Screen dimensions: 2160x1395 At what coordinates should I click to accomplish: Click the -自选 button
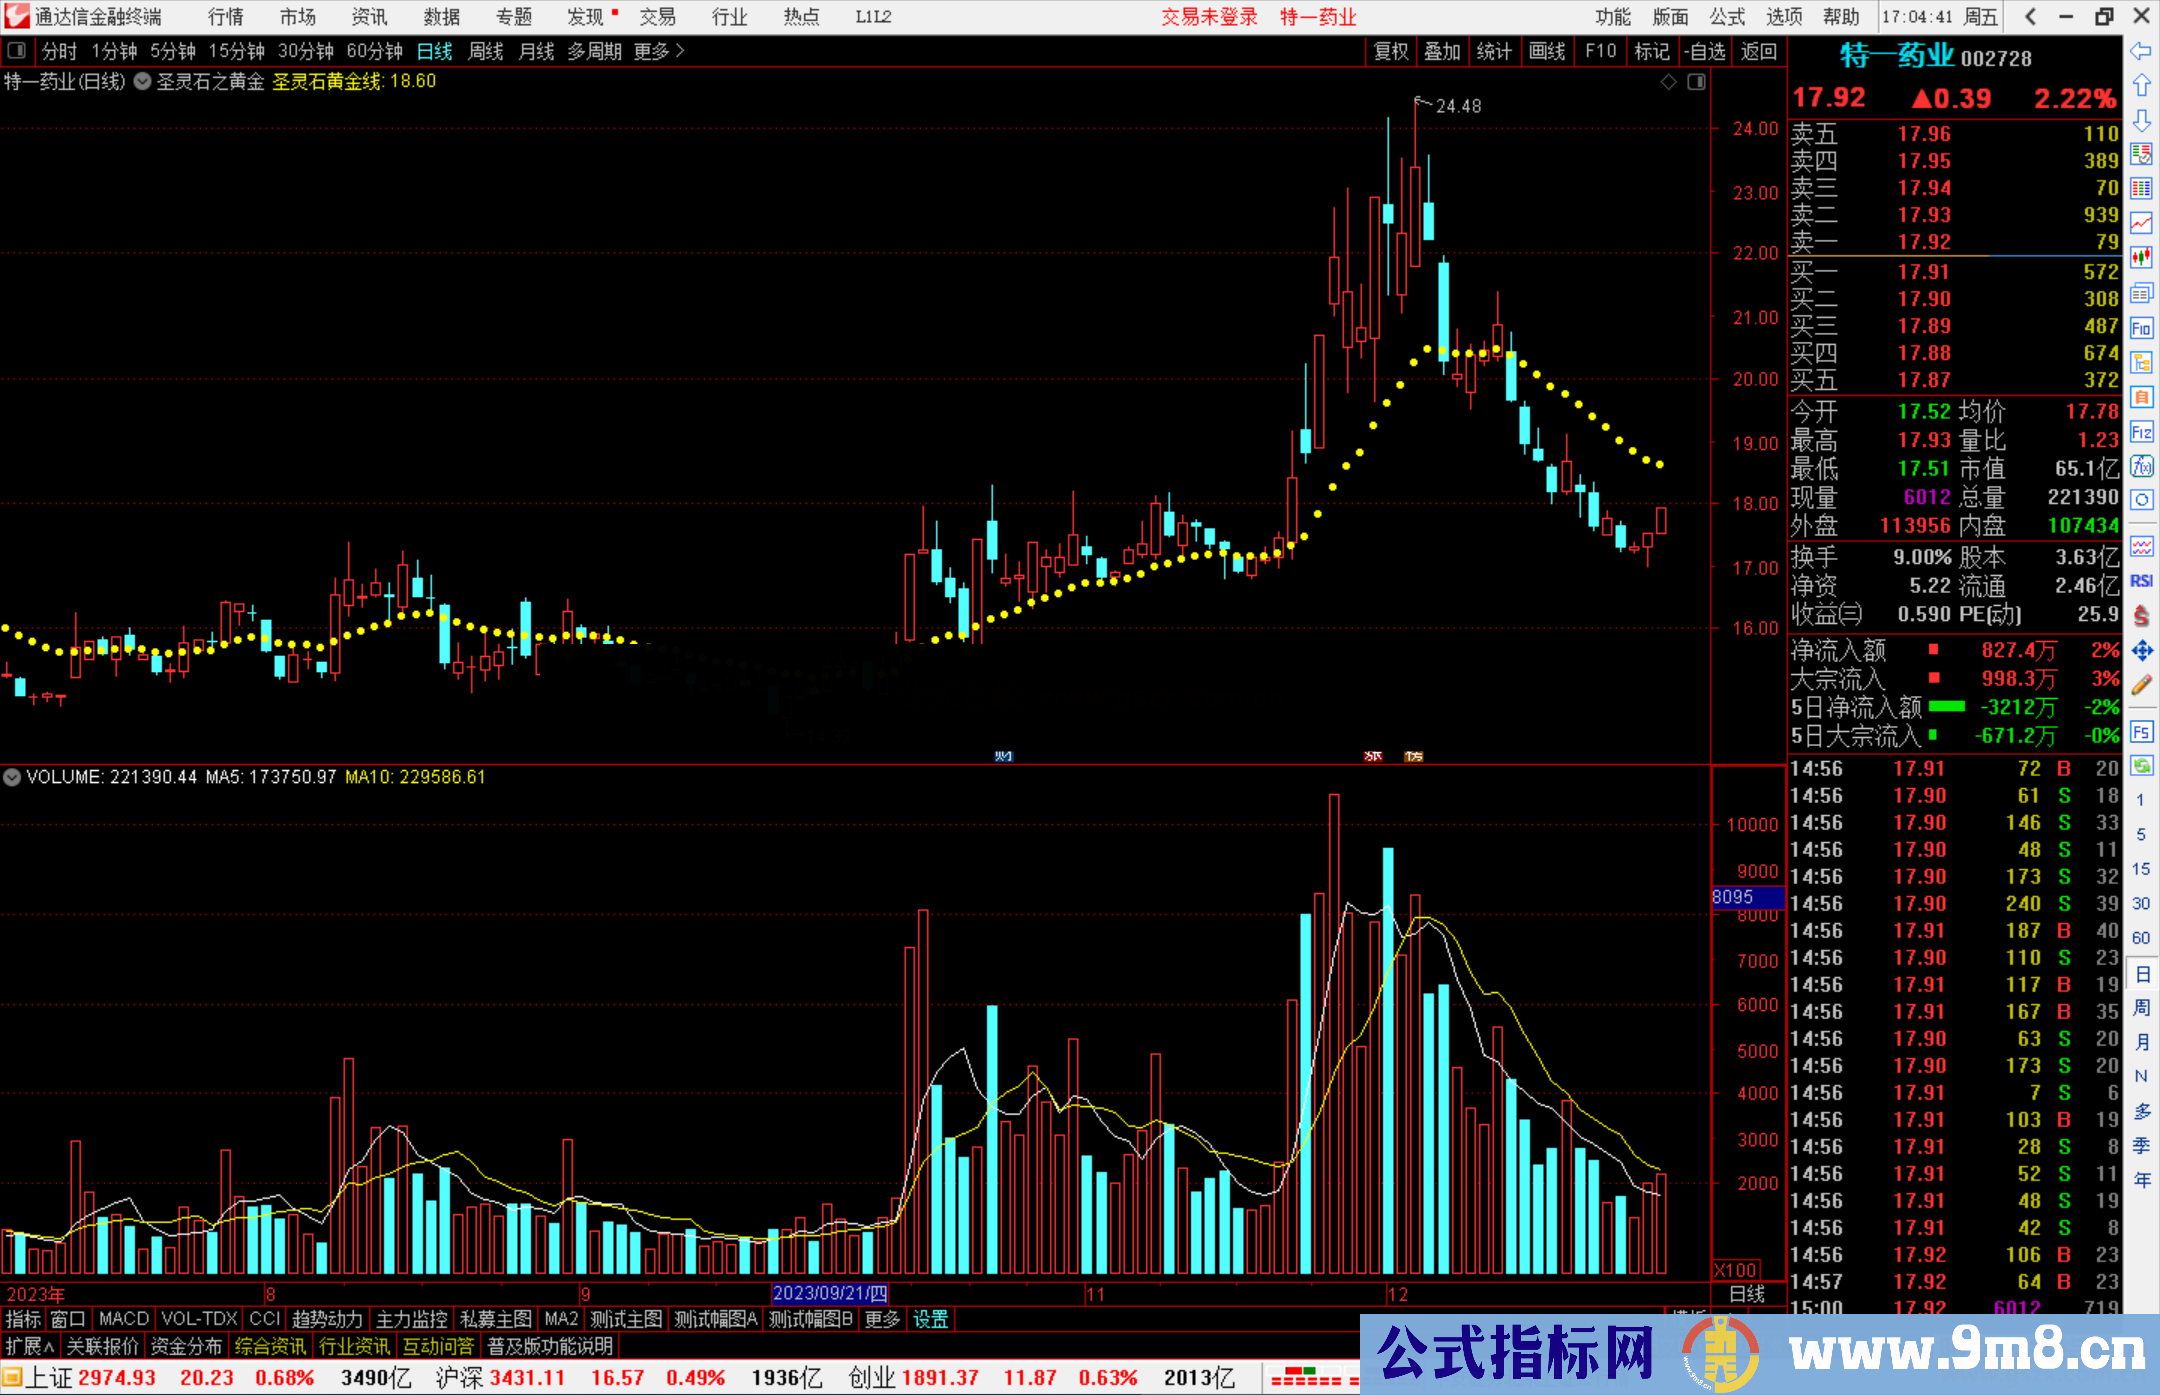coord(1704,51)
